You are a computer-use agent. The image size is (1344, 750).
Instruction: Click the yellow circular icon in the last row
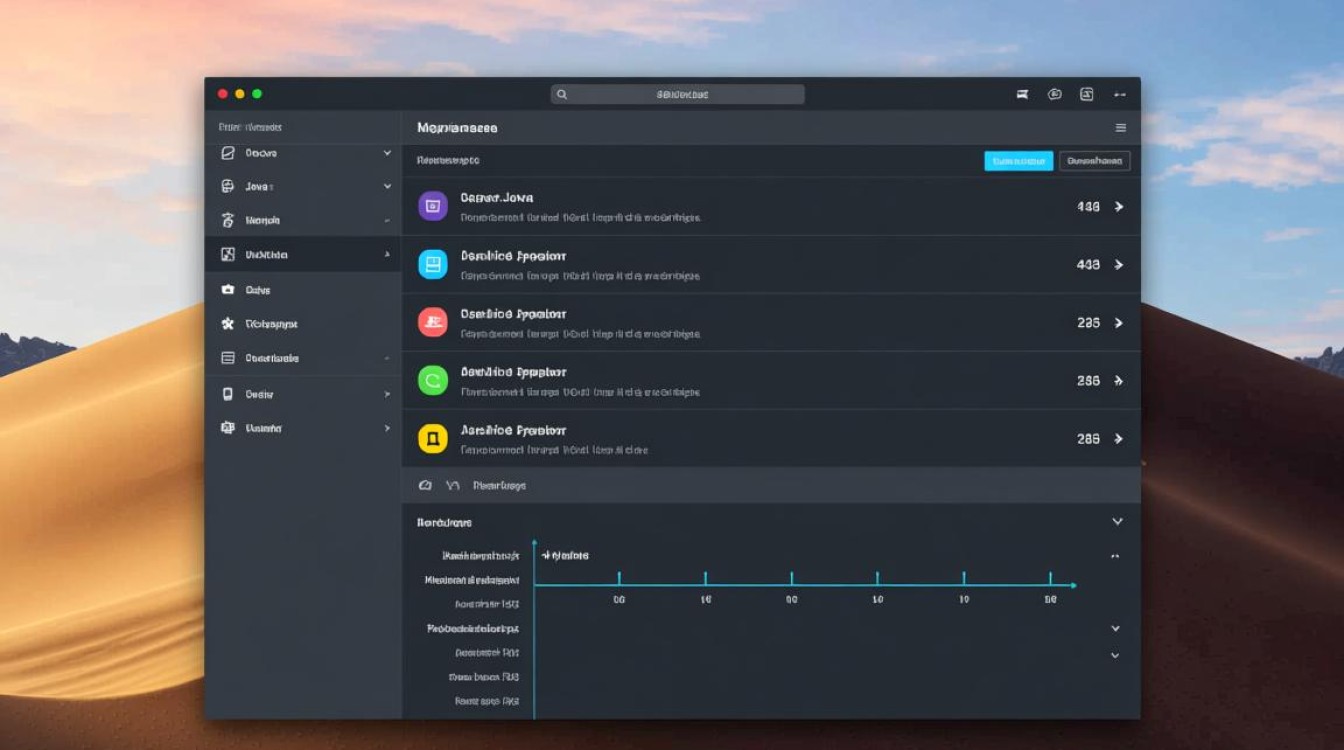click(432, 438)
